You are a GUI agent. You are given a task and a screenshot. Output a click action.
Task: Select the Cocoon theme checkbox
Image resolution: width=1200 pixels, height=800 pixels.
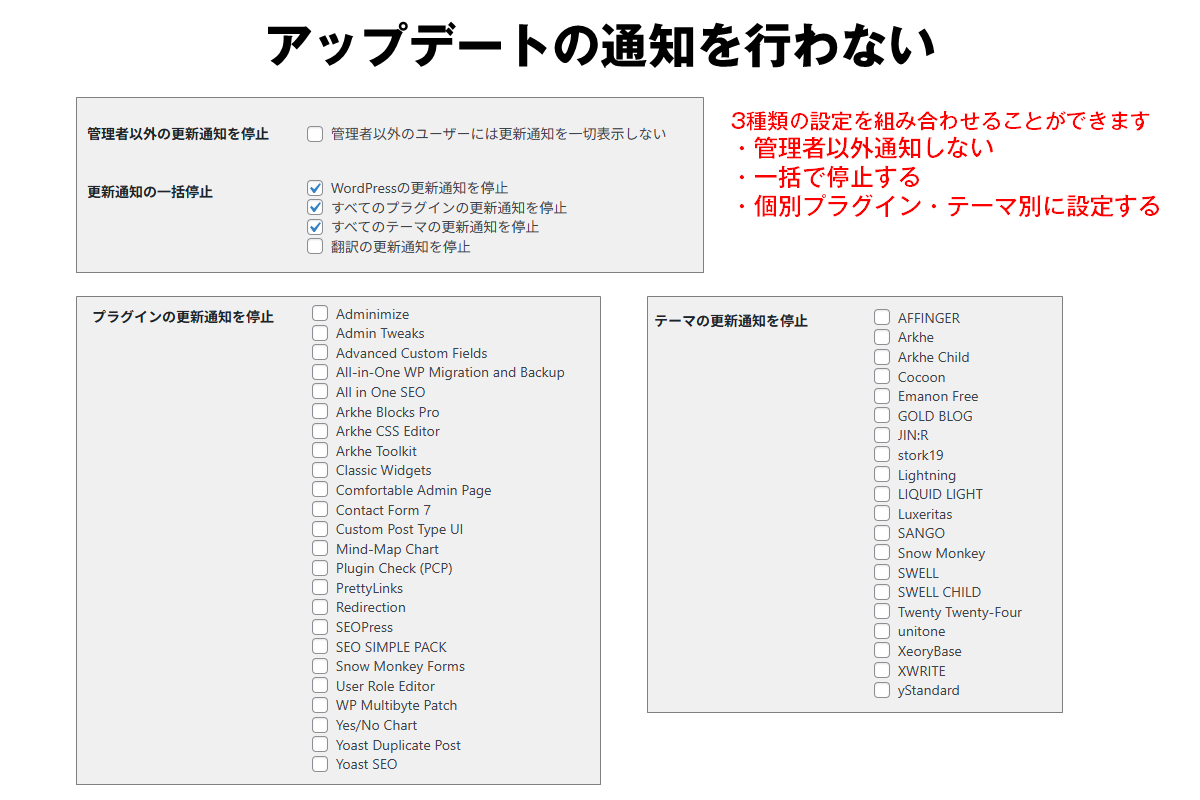882,377
